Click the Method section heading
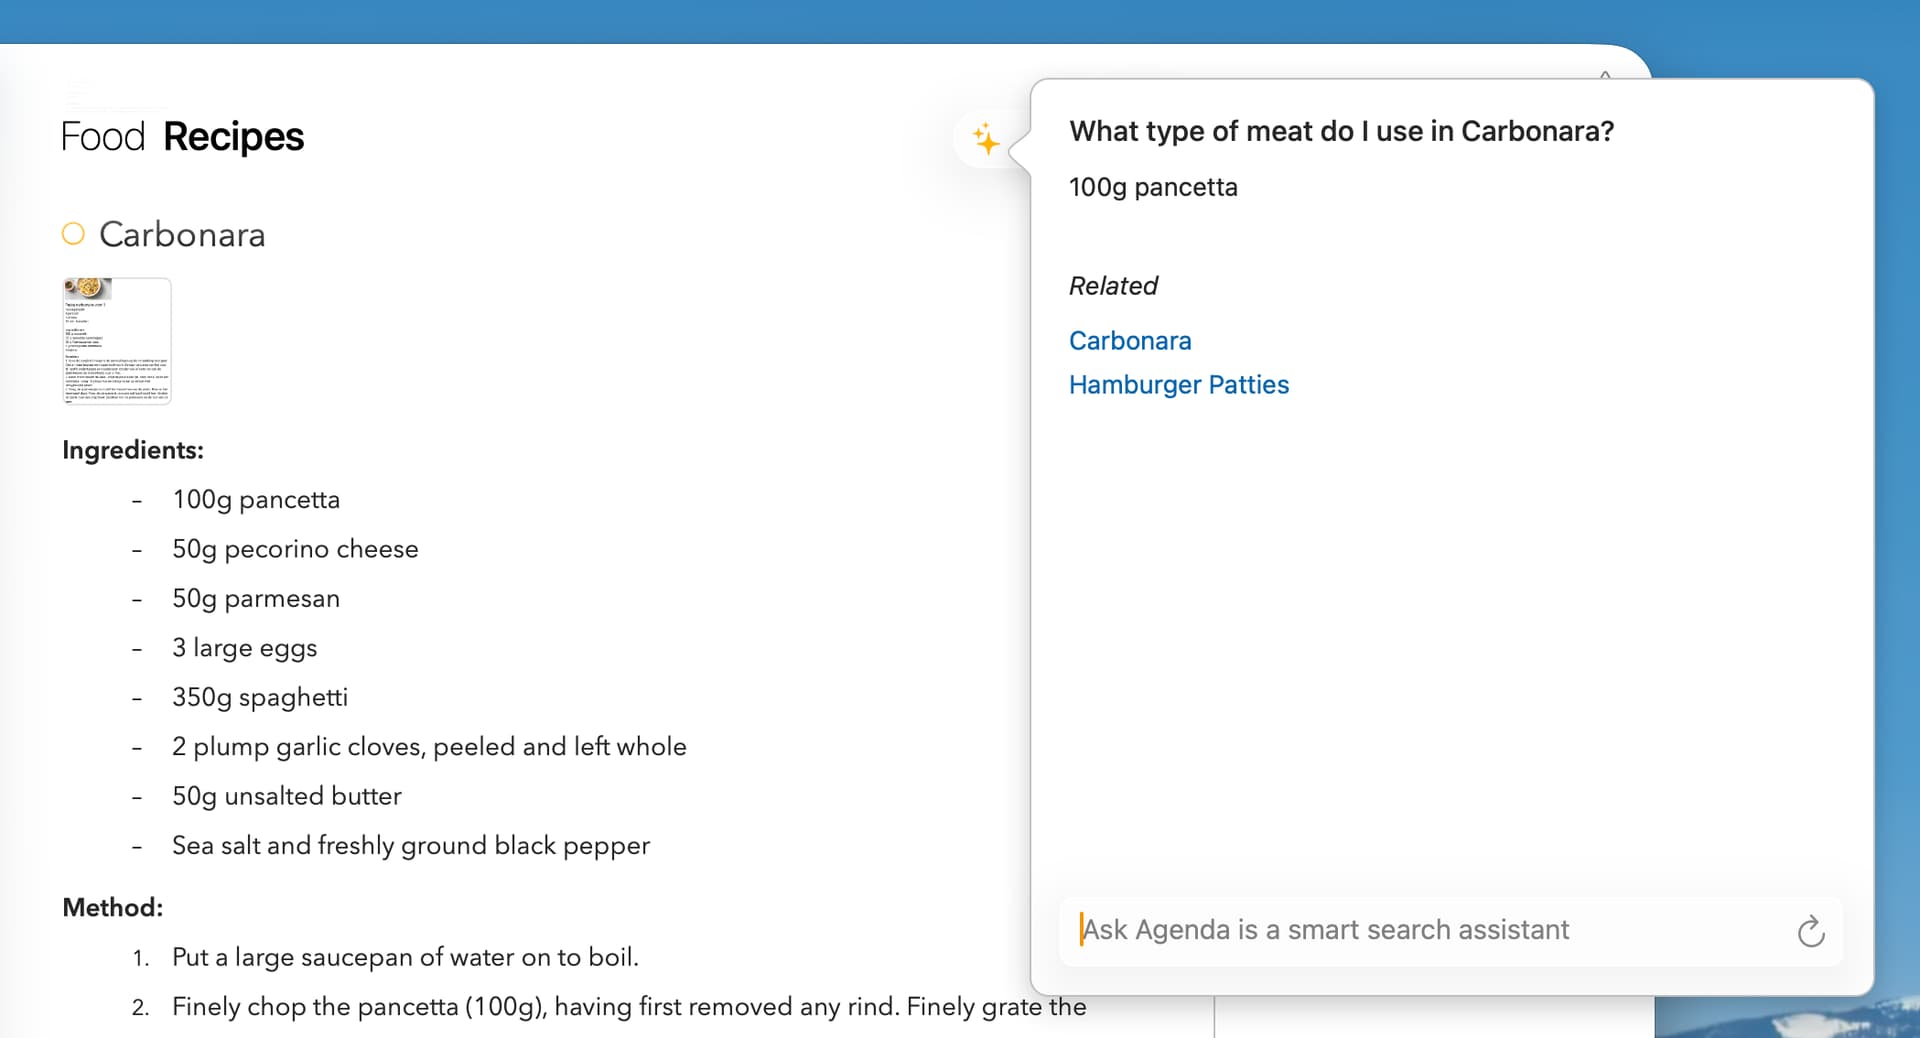The image size is (1920, 1038). click(112, 908)
